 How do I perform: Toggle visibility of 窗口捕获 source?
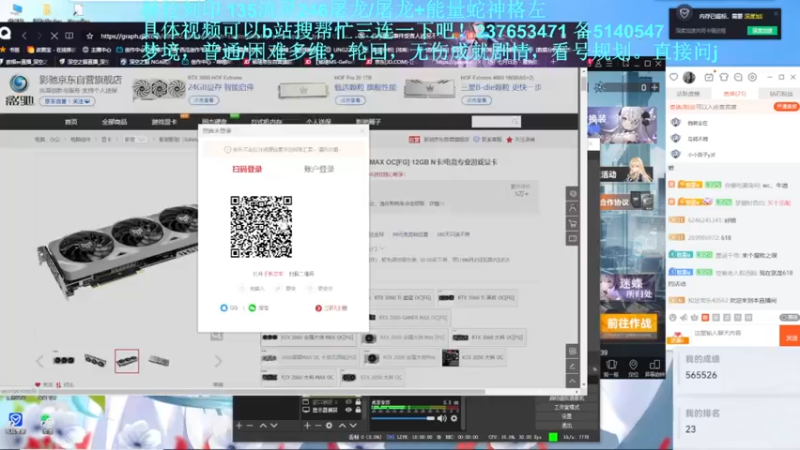[x=348, y=402]
